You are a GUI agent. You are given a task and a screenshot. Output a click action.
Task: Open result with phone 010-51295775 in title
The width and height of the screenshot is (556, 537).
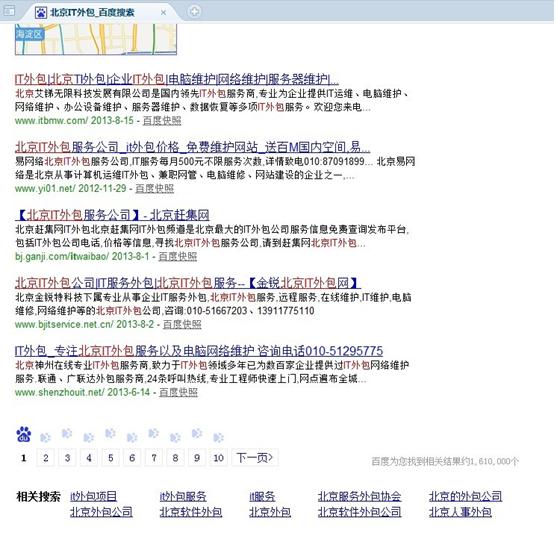click(x=199, y=351)
